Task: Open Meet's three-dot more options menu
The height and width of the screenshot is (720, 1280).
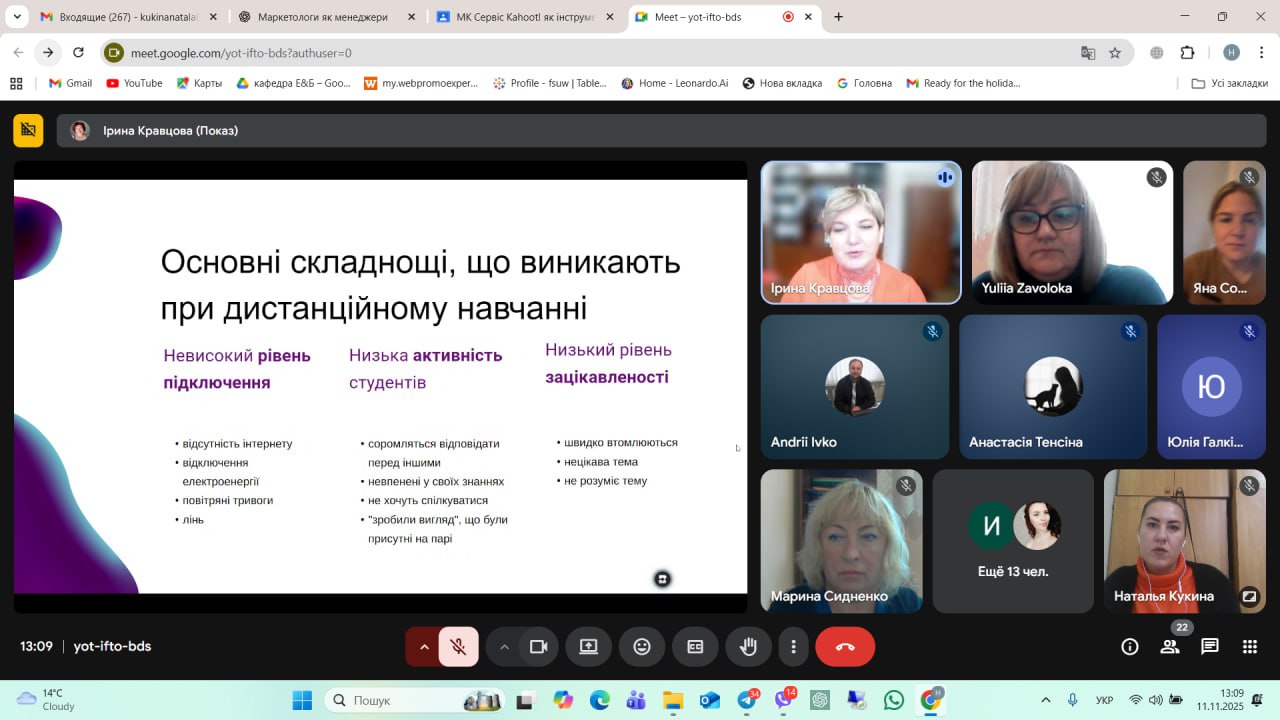Action: (x=793, y=647)
